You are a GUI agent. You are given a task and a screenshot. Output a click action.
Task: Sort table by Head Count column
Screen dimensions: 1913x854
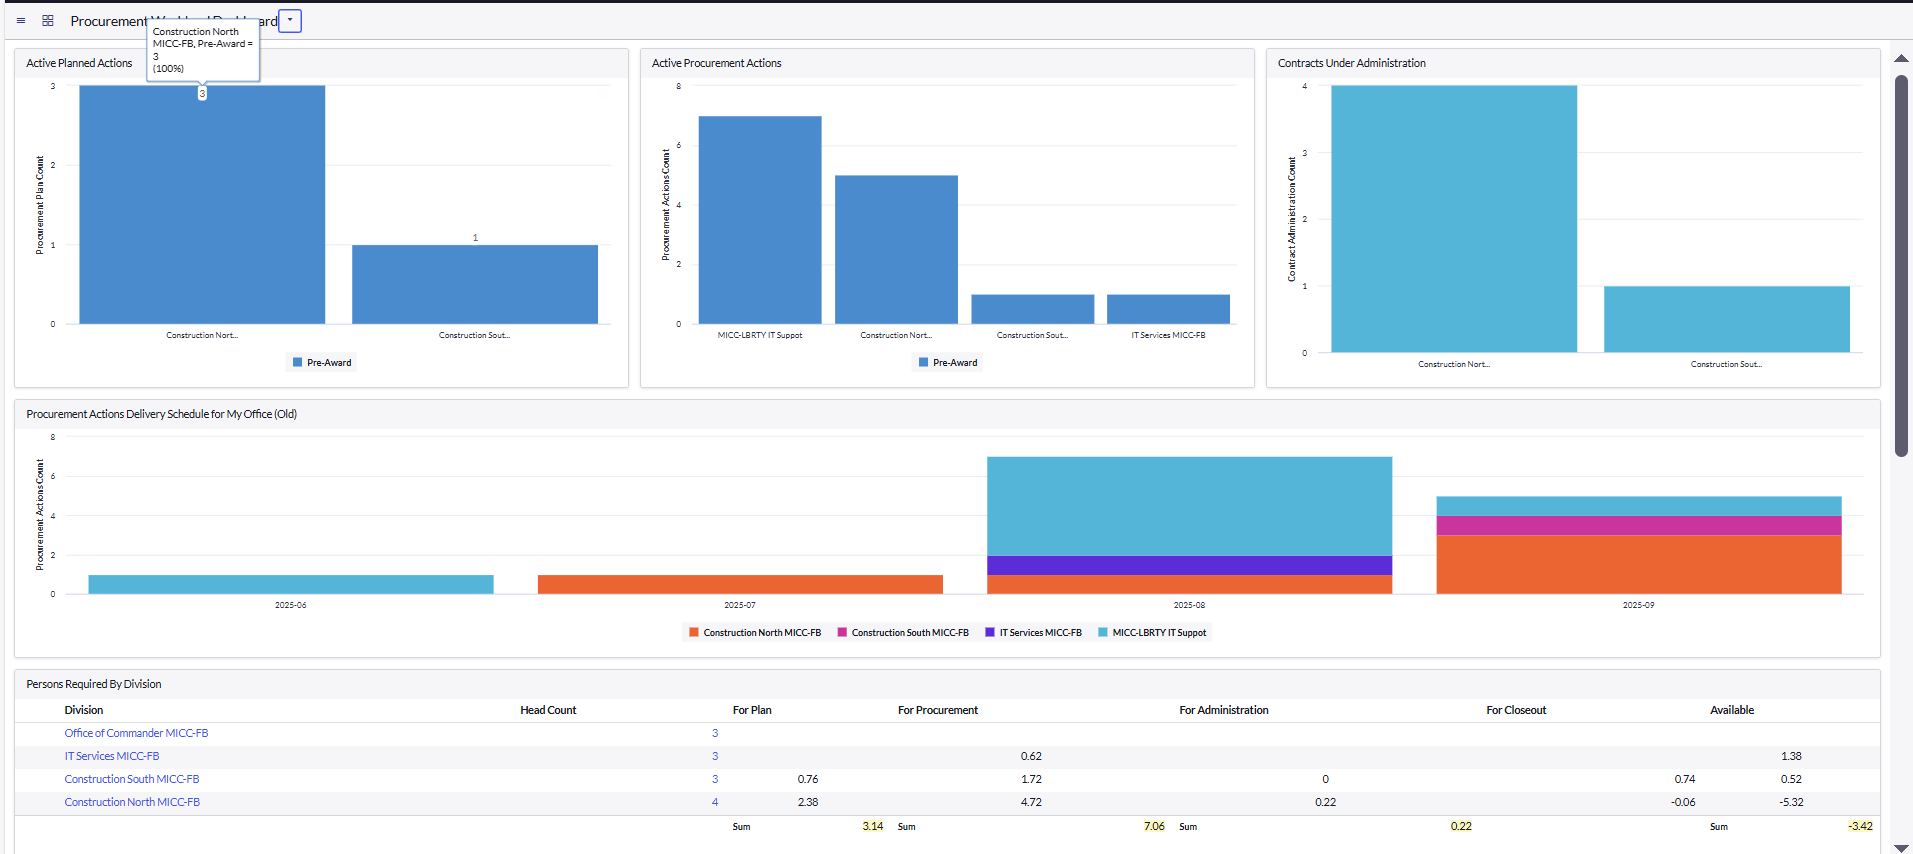(548, 711)
